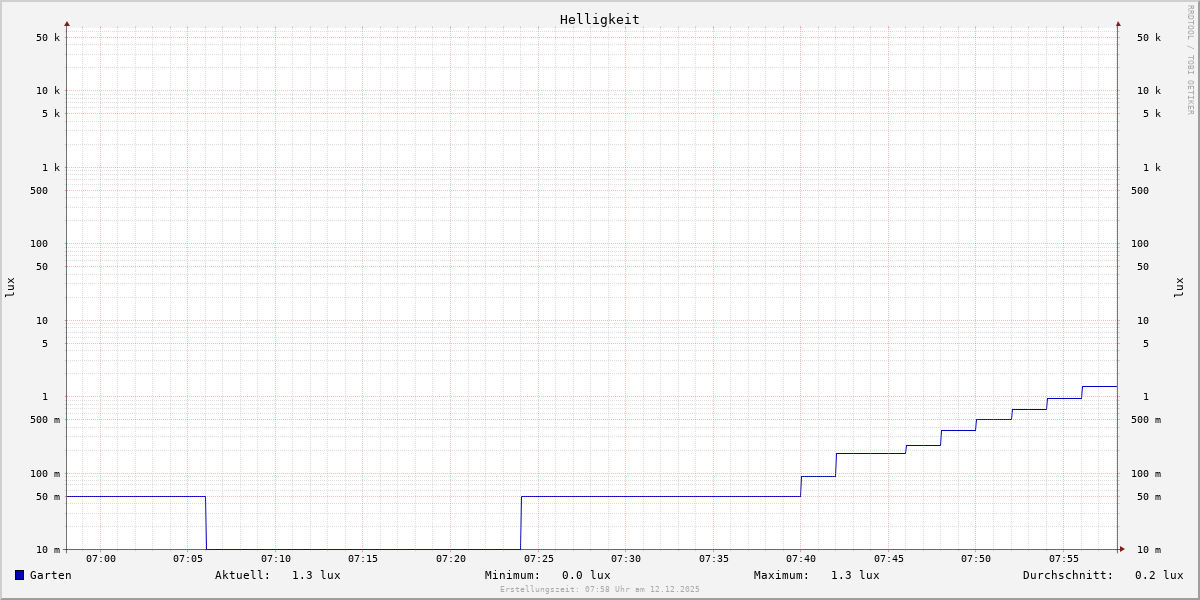Click the 'Helligkeit' chart title
The width and height of the screenshot is (1200, 600).
tap(600, 19)
